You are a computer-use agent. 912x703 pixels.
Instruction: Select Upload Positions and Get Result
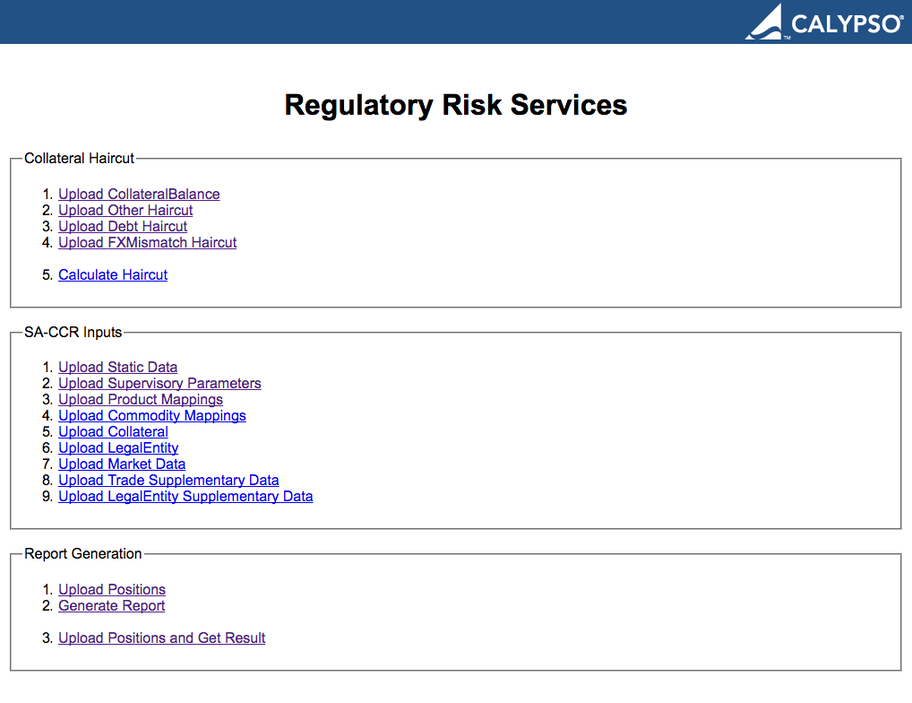(162, 638)
